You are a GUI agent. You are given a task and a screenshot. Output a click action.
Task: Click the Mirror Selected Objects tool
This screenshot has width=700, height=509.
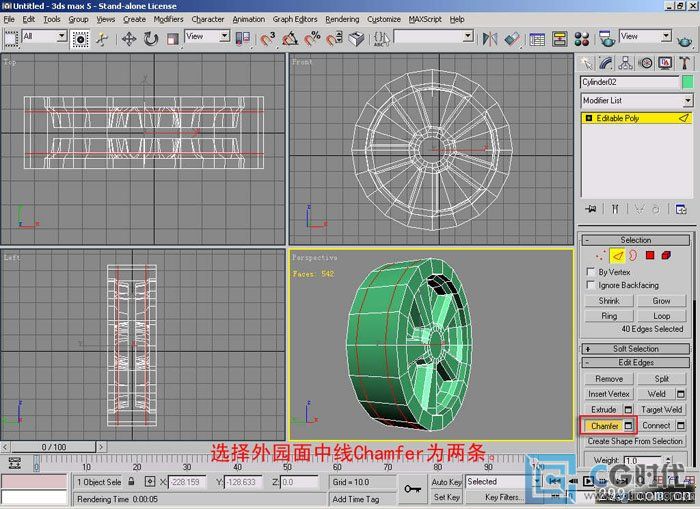(x=490, y=39)
